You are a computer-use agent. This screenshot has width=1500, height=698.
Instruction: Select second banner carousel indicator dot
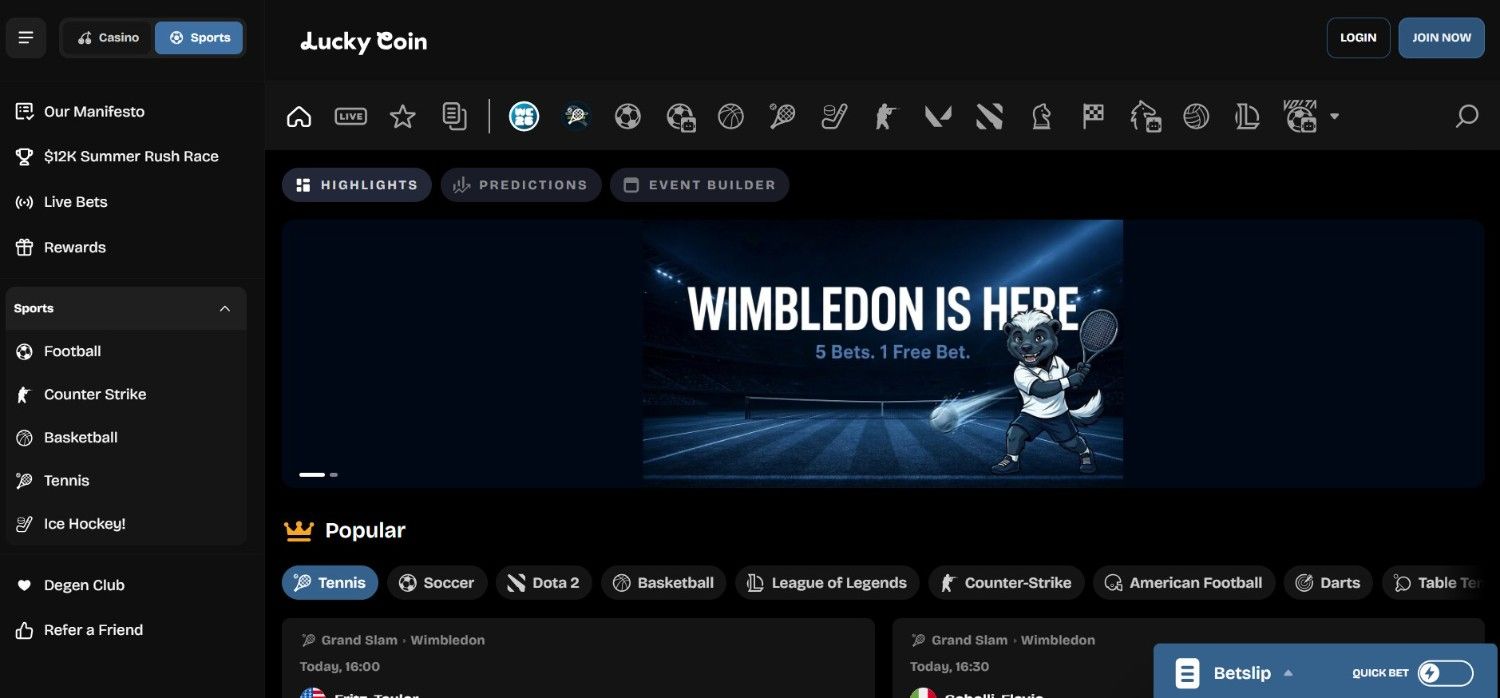(x=334, y=475)
